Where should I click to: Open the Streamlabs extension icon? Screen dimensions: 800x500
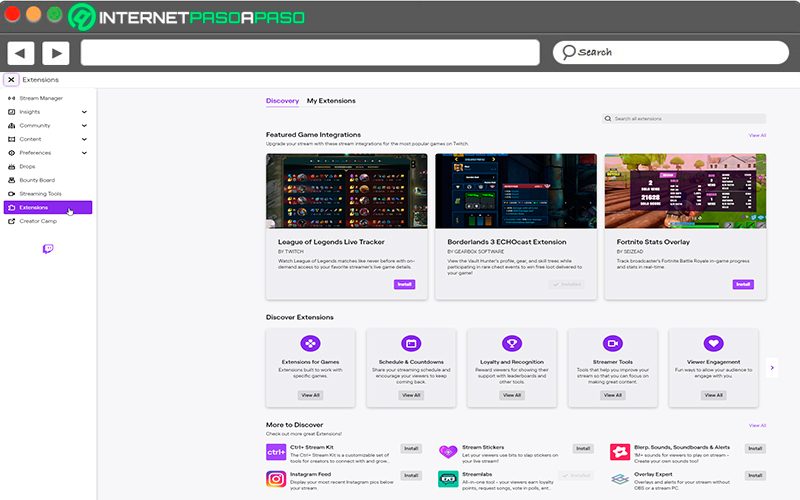pos(448,479)
